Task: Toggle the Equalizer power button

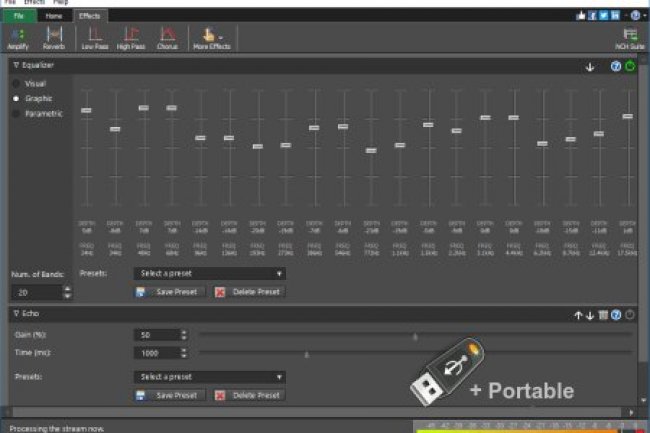Action: (x=631, y=66)
